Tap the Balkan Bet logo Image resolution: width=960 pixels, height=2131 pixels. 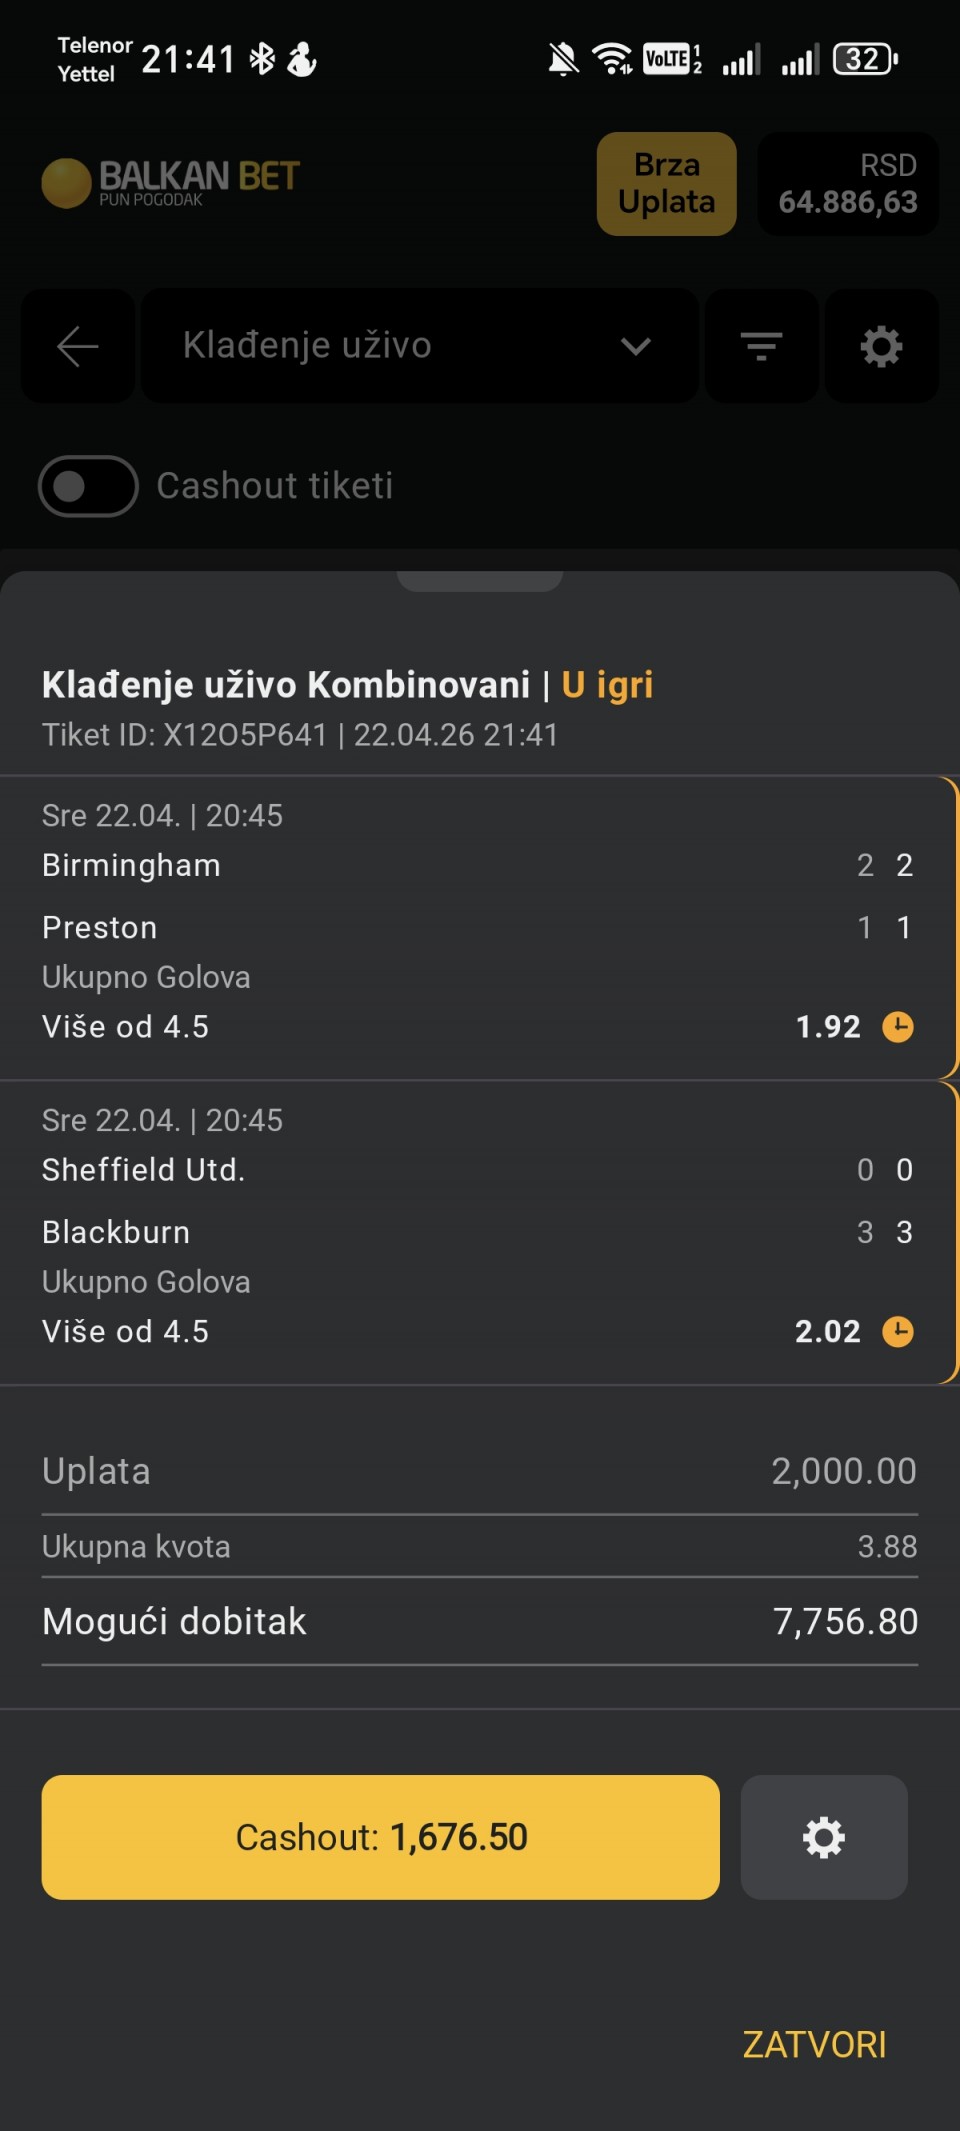171,182
